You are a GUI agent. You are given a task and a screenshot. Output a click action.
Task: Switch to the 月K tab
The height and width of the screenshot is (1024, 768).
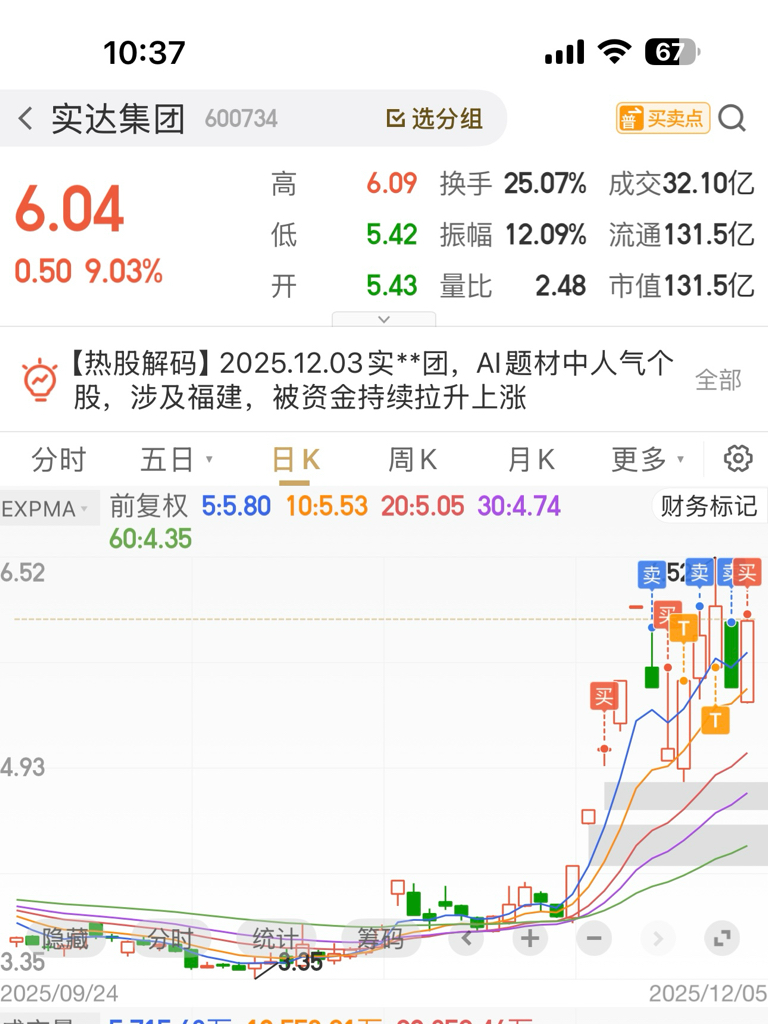[531, 460]
